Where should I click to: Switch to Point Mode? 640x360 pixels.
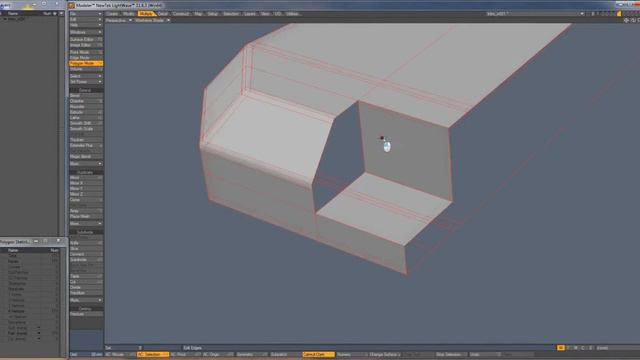click(x=86, y=52)
